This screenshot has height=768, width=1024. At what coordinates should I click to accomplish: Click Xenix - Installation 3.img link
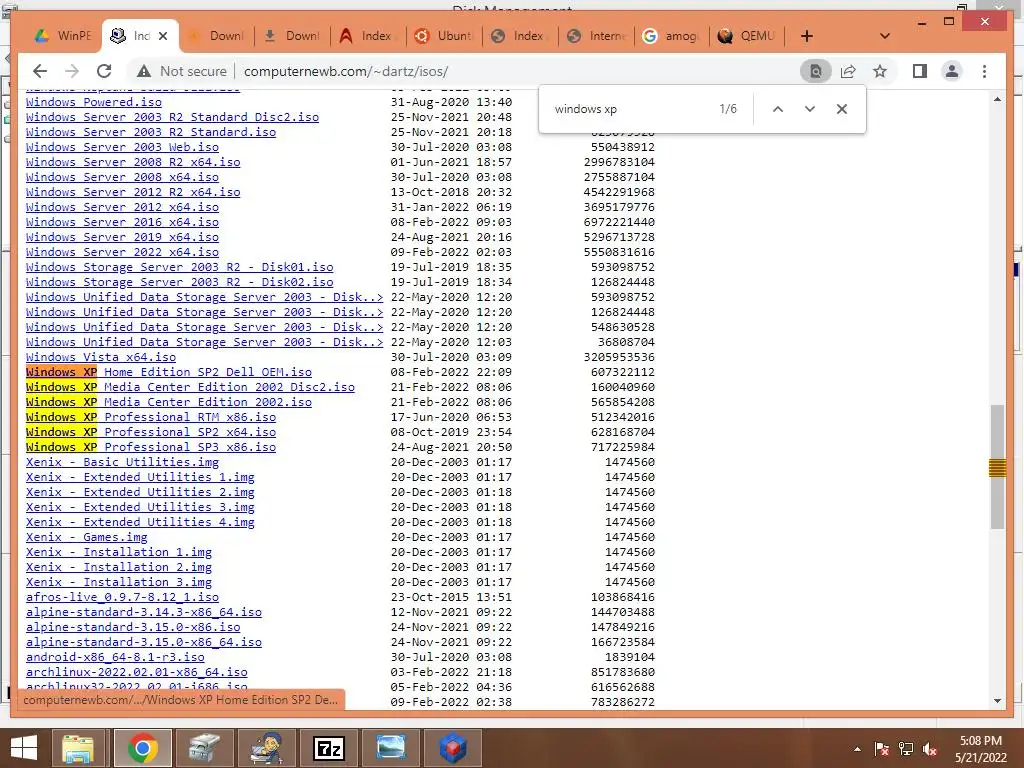118,583
